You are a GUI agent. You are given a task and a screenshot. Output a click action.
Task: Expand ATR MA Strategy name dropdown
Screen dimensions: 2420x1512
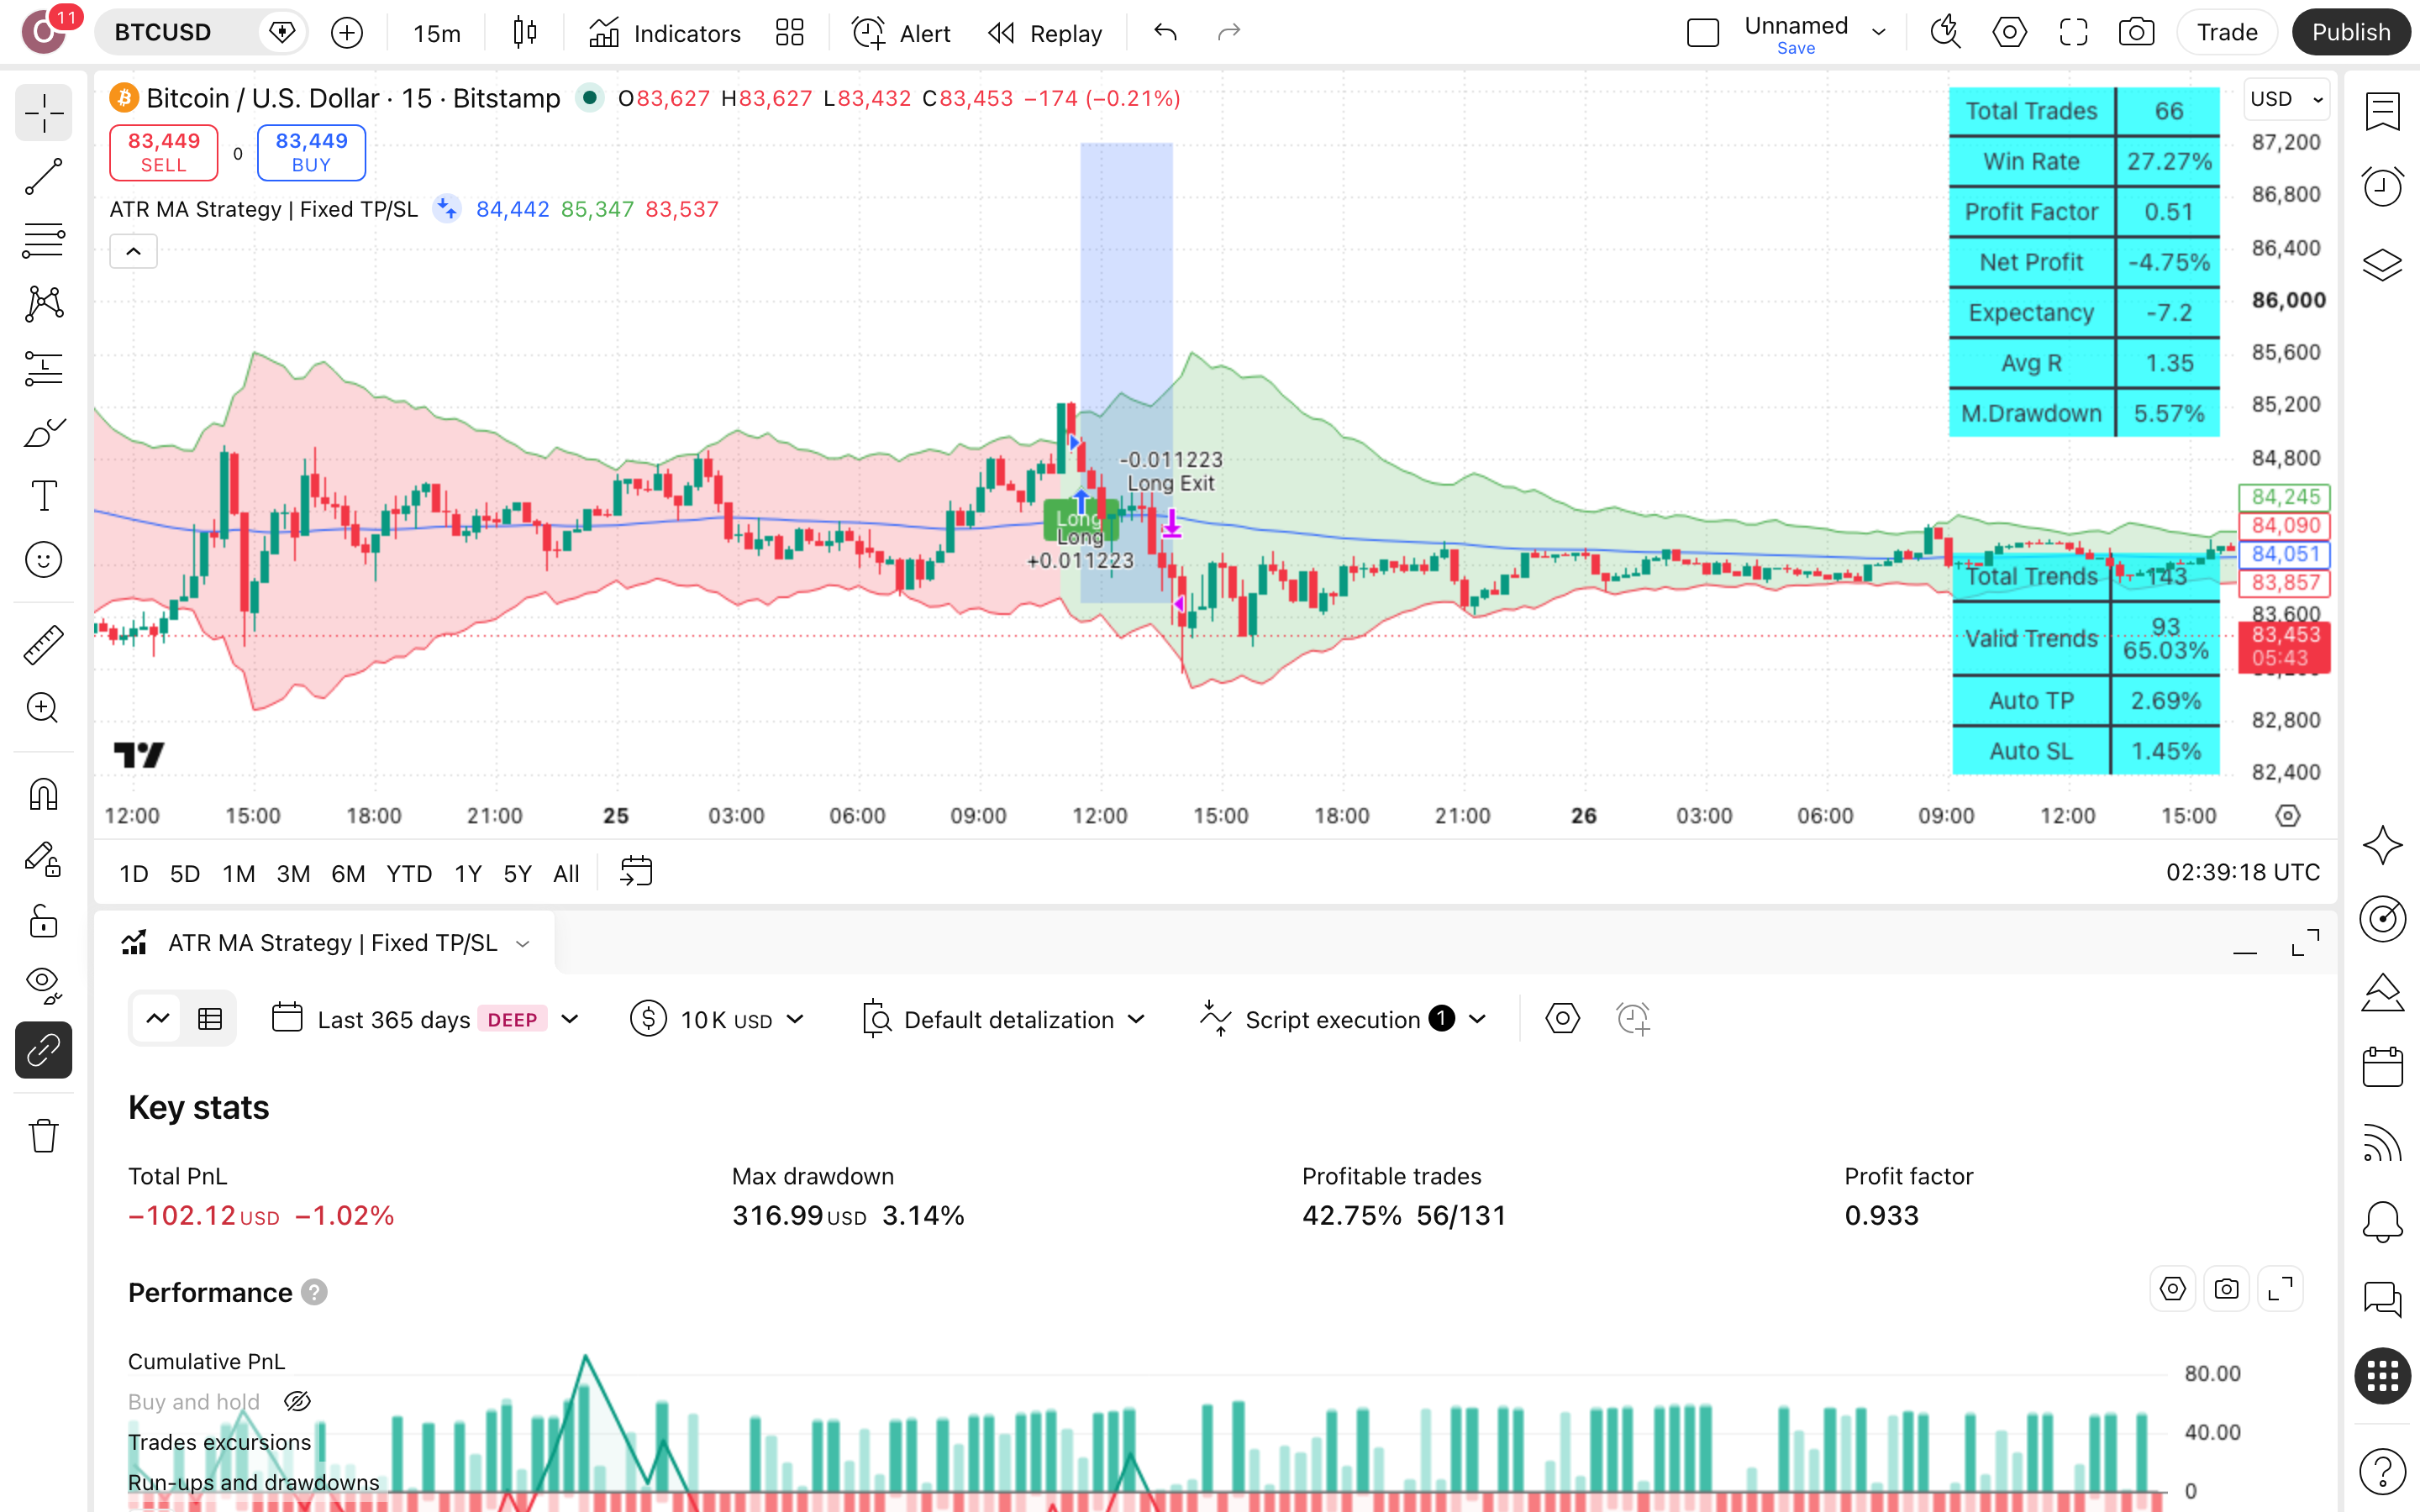pyautogui.click(x=522, y=944)
